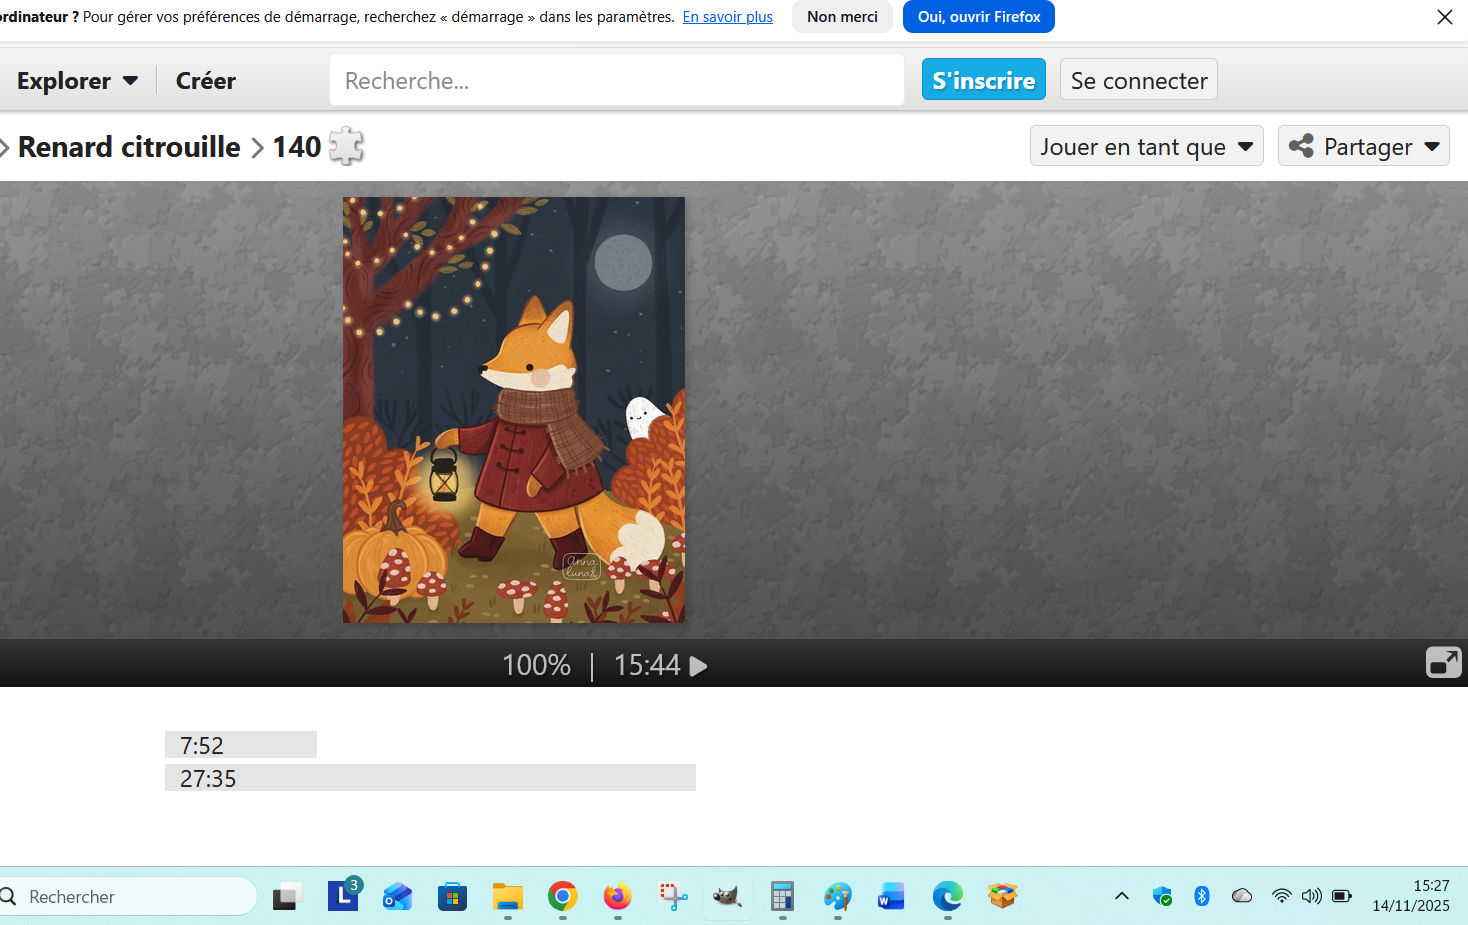The width and height of the screenshot is (1468, 925).
Task: Open the Créer menu item
Action: [206, 81]
